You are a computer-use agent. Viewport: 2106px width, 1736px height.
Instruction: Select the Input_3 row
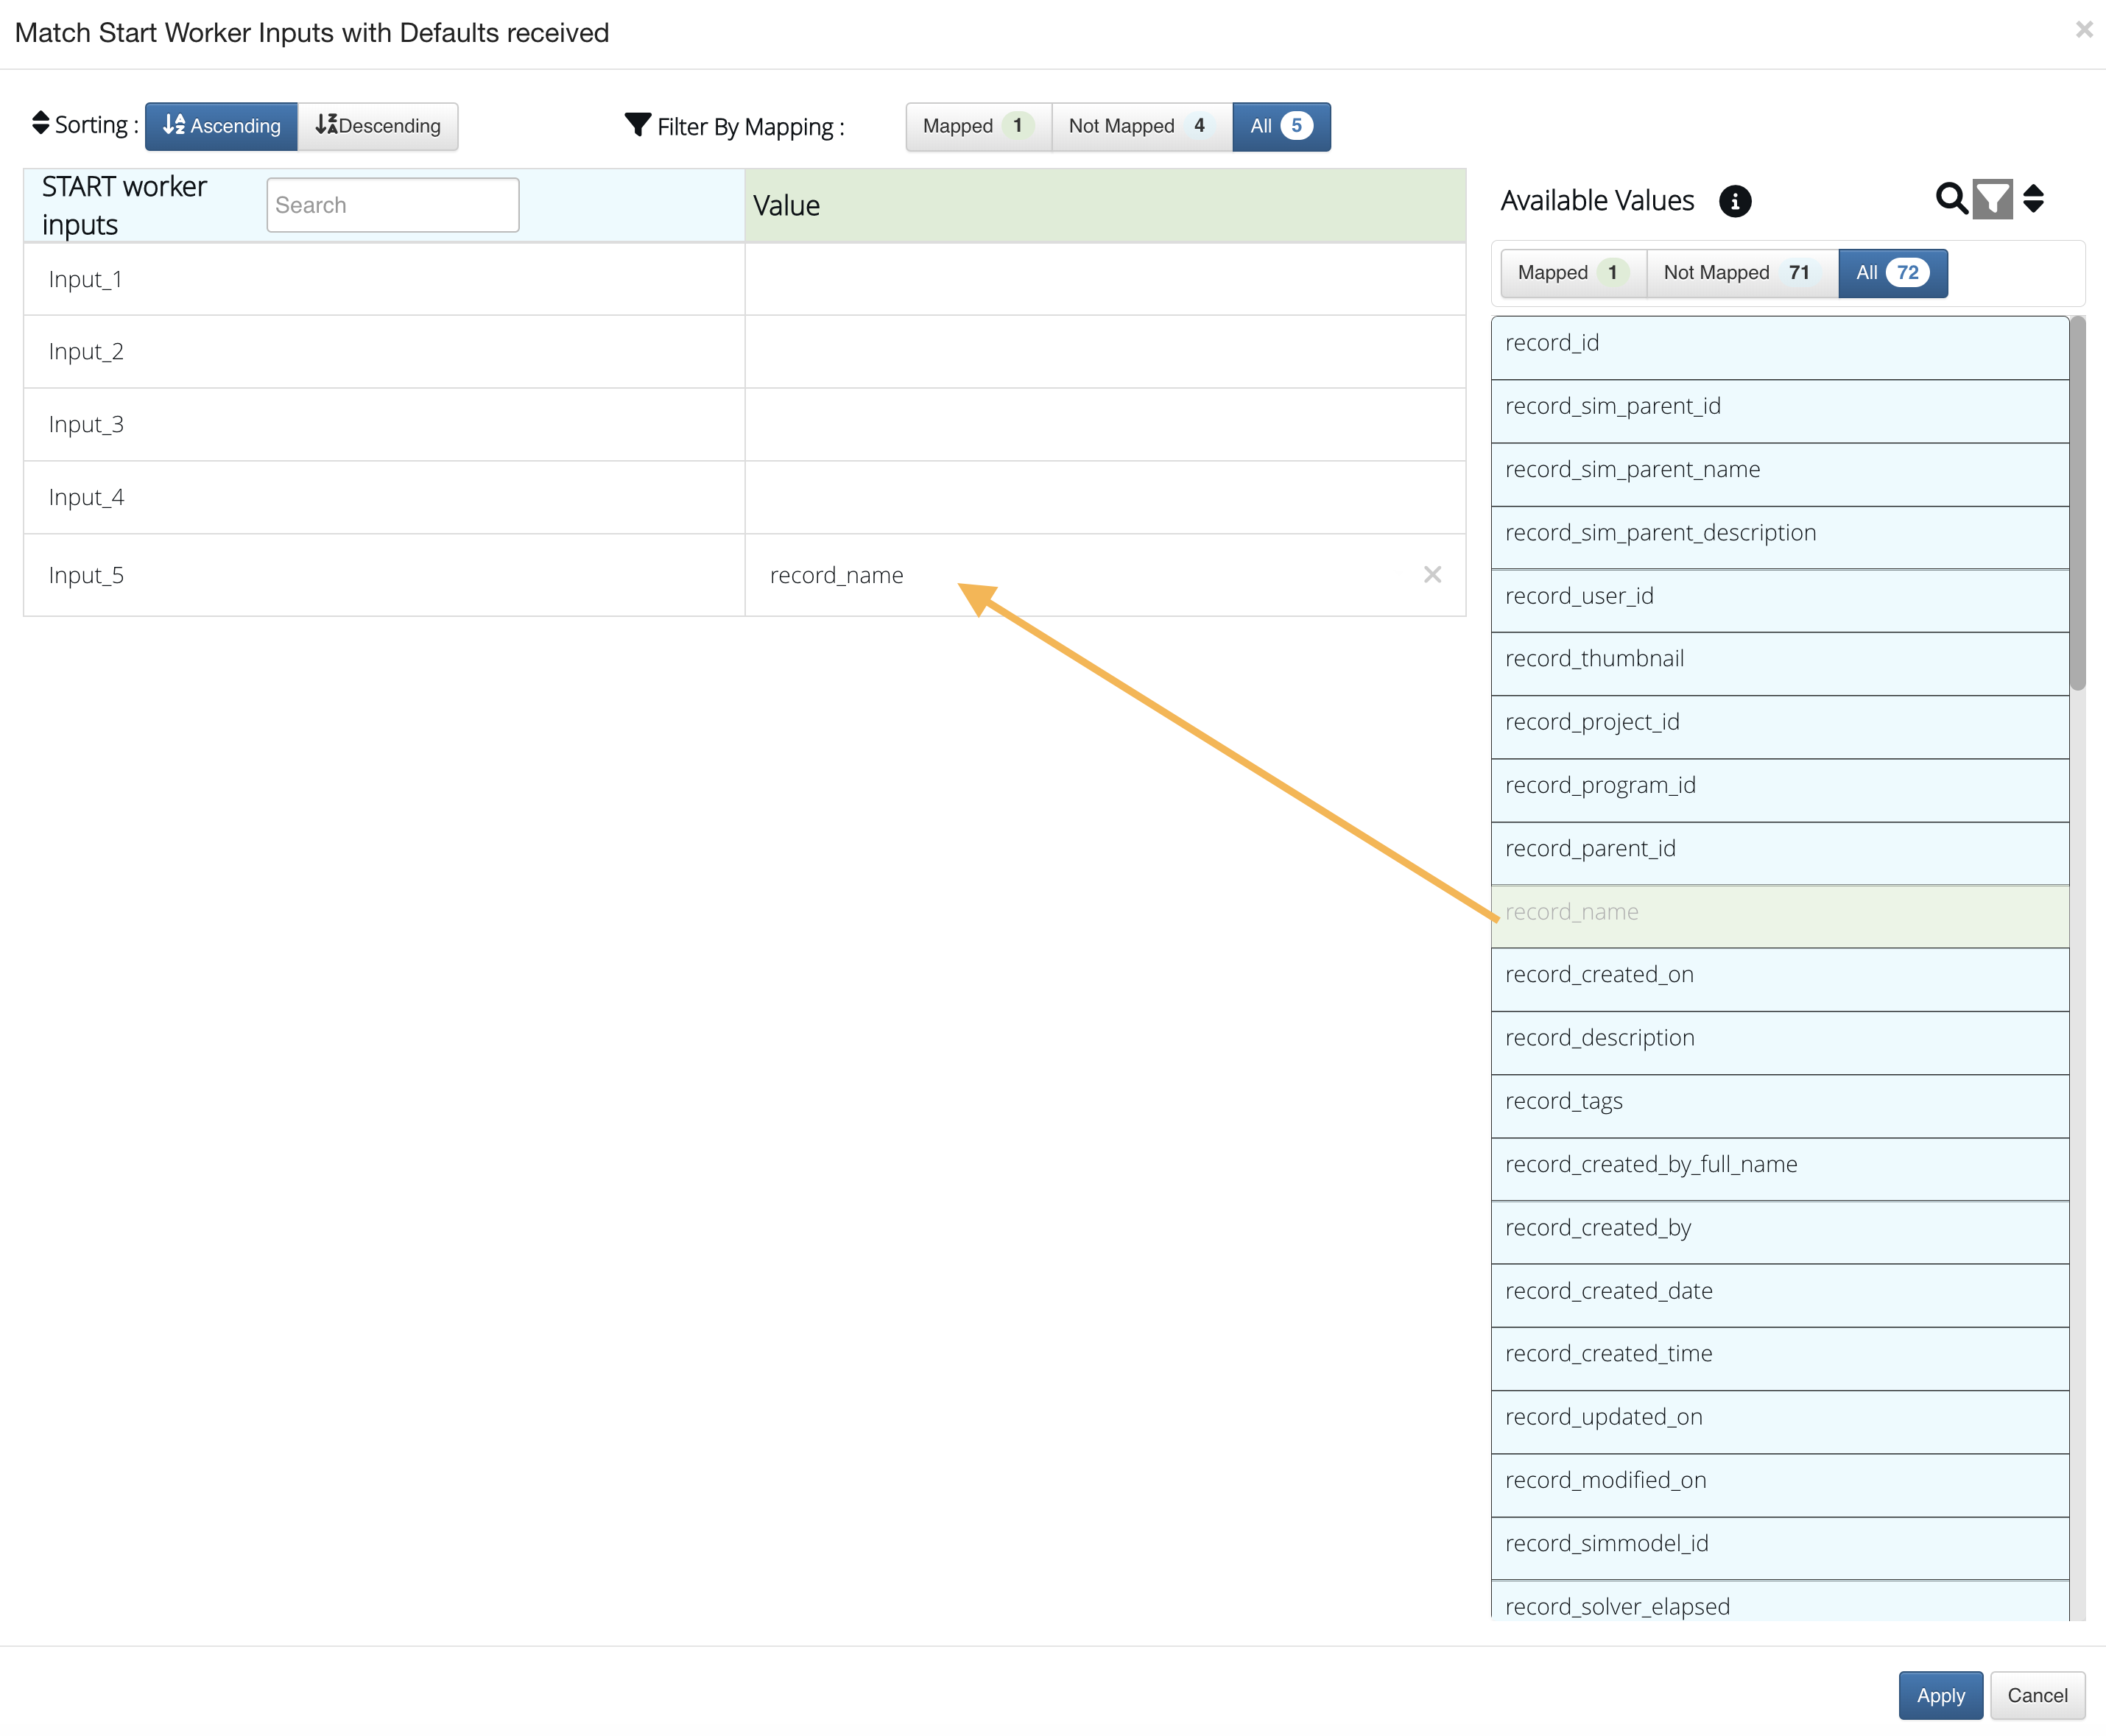point(744,425)
